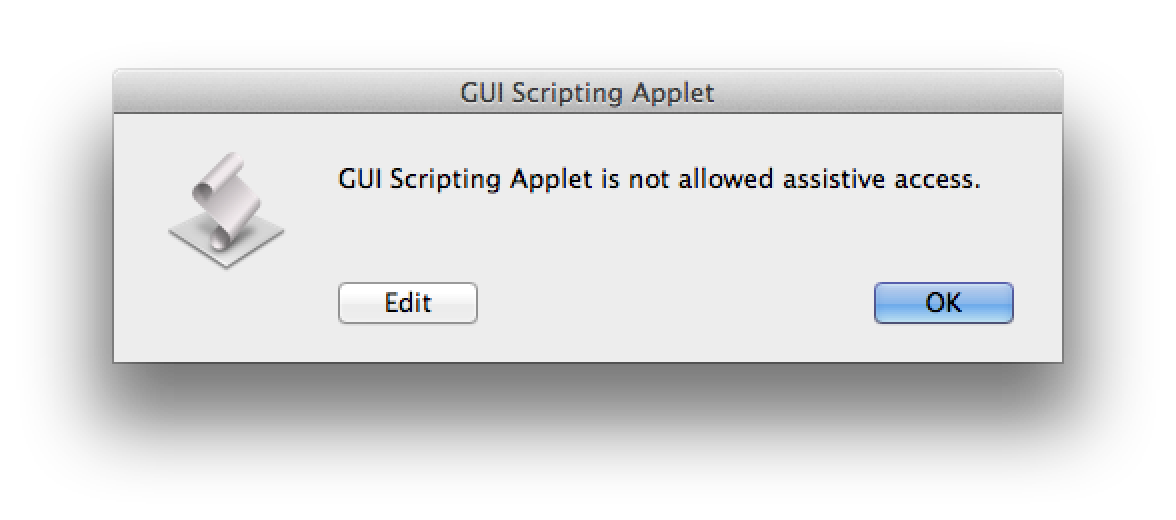Click the OK button
The width and height of the screenshot is (1176, 520).
coord(943,303)
